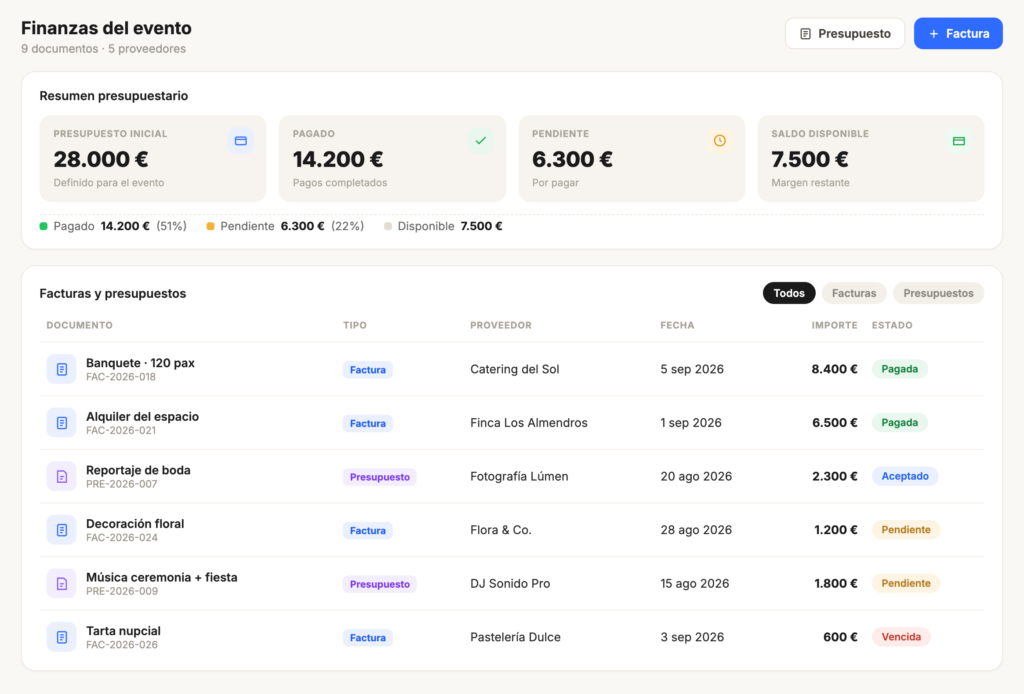Click Factura tag in Tarta nupcial row
Viewport: 1024px width, 694px height.
tap(368, 637)
